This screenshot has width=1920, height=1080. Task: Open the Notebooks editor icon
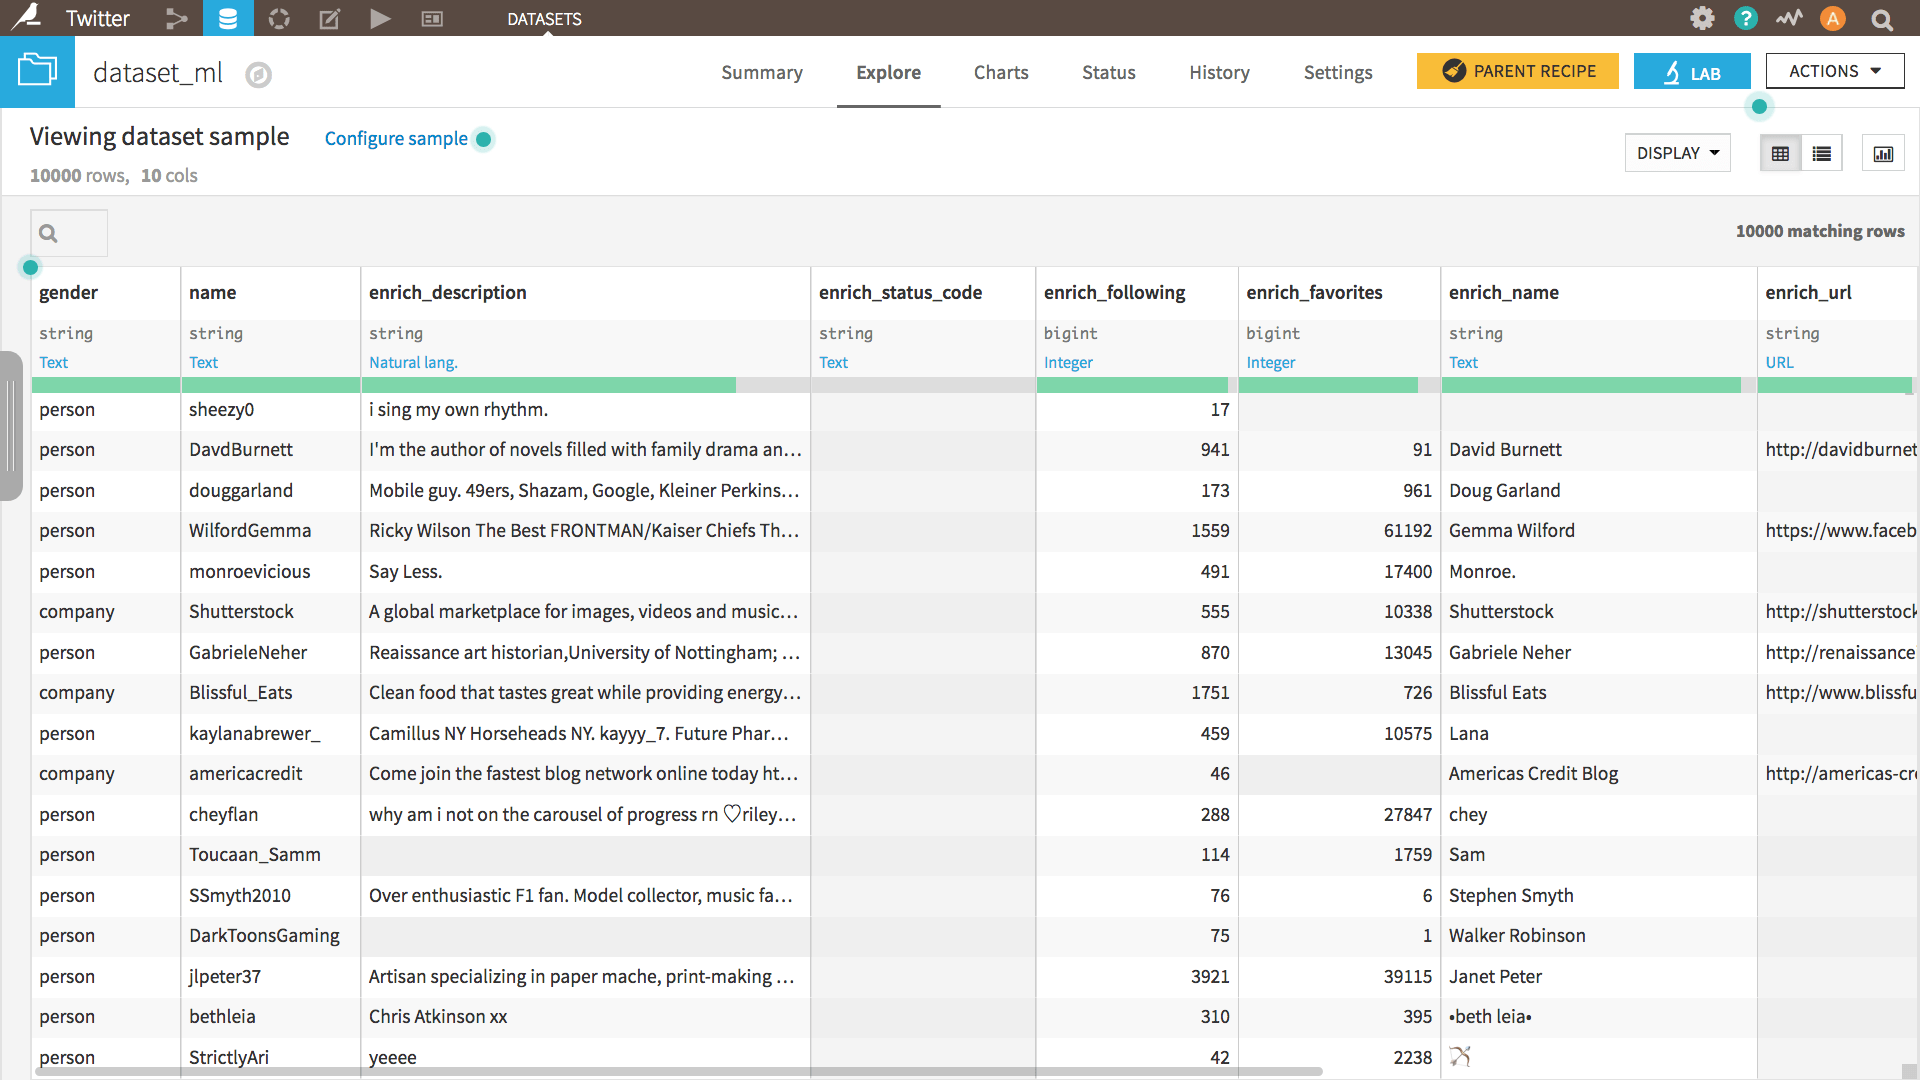point(329,18)
